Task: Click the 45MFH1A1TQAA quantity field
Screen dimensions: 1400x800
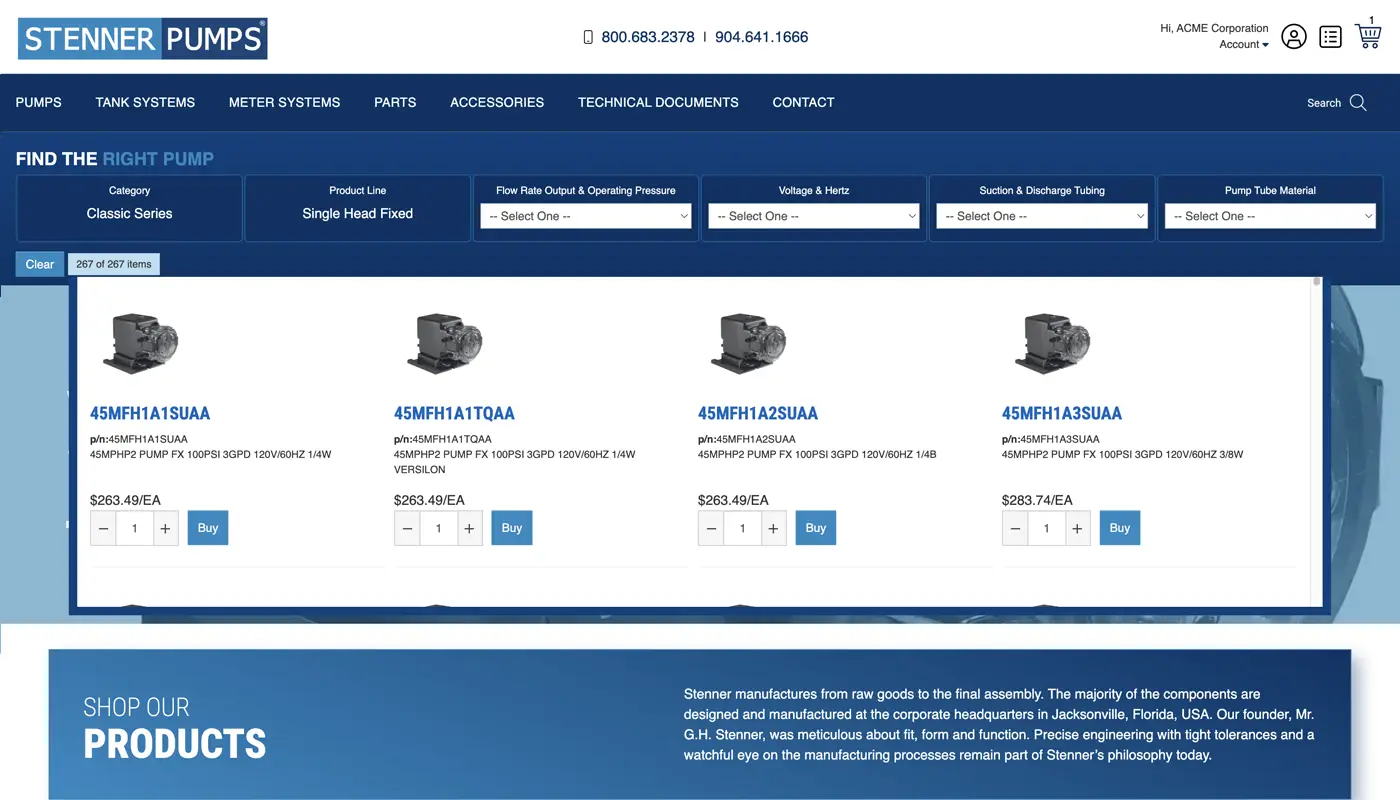Action: click(x=439, y=528)
